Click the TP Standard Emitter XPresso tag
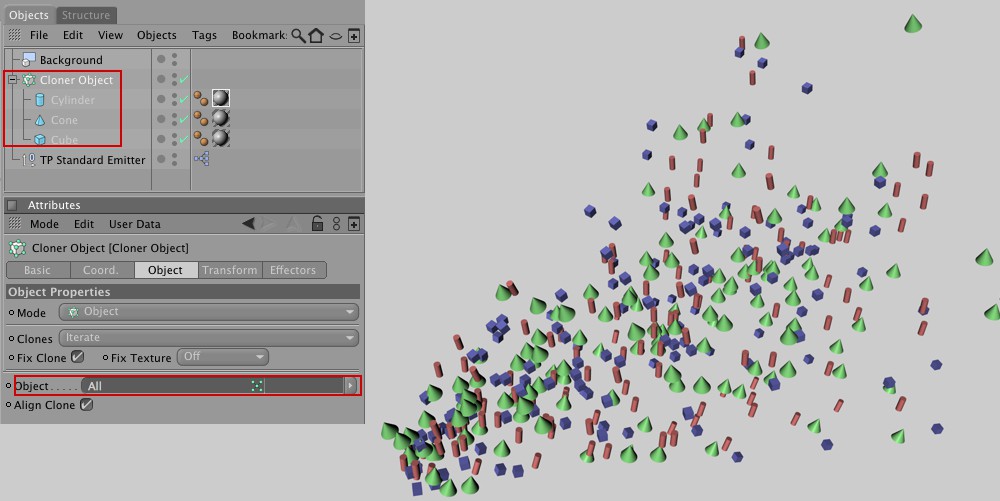 [x=201, y=160]
